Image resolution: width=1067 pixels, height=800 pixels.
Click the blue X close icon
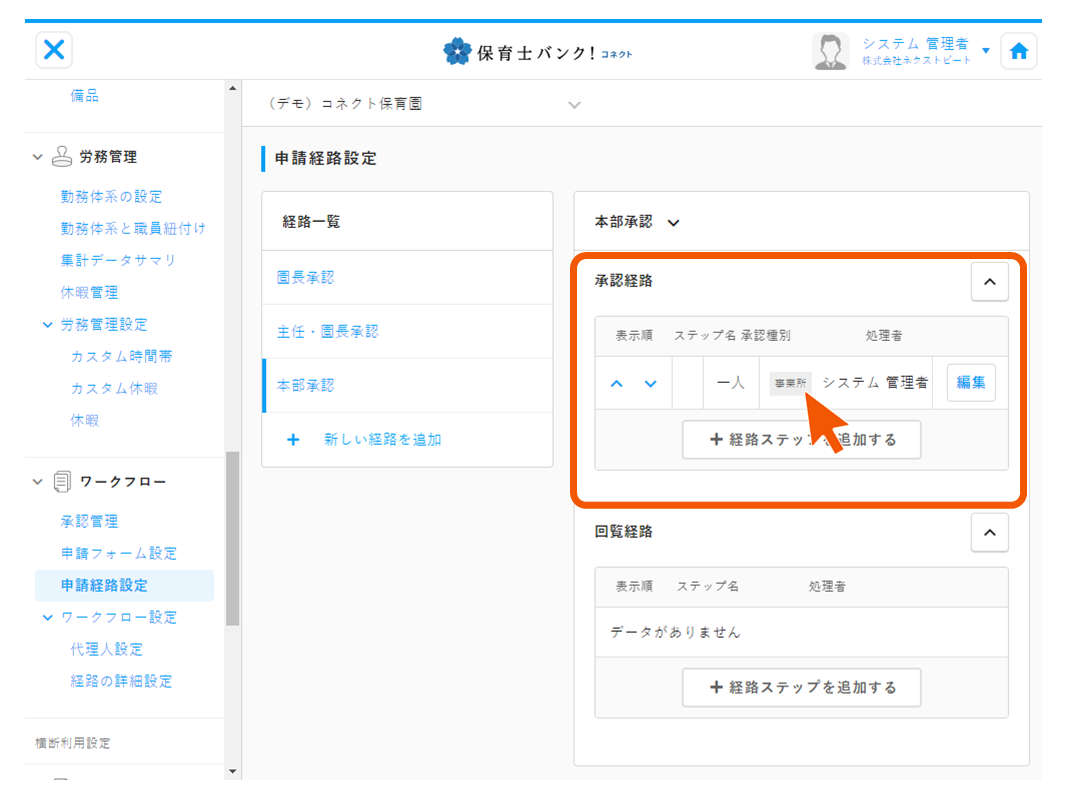pyautogui.click(x=54, y=50)
